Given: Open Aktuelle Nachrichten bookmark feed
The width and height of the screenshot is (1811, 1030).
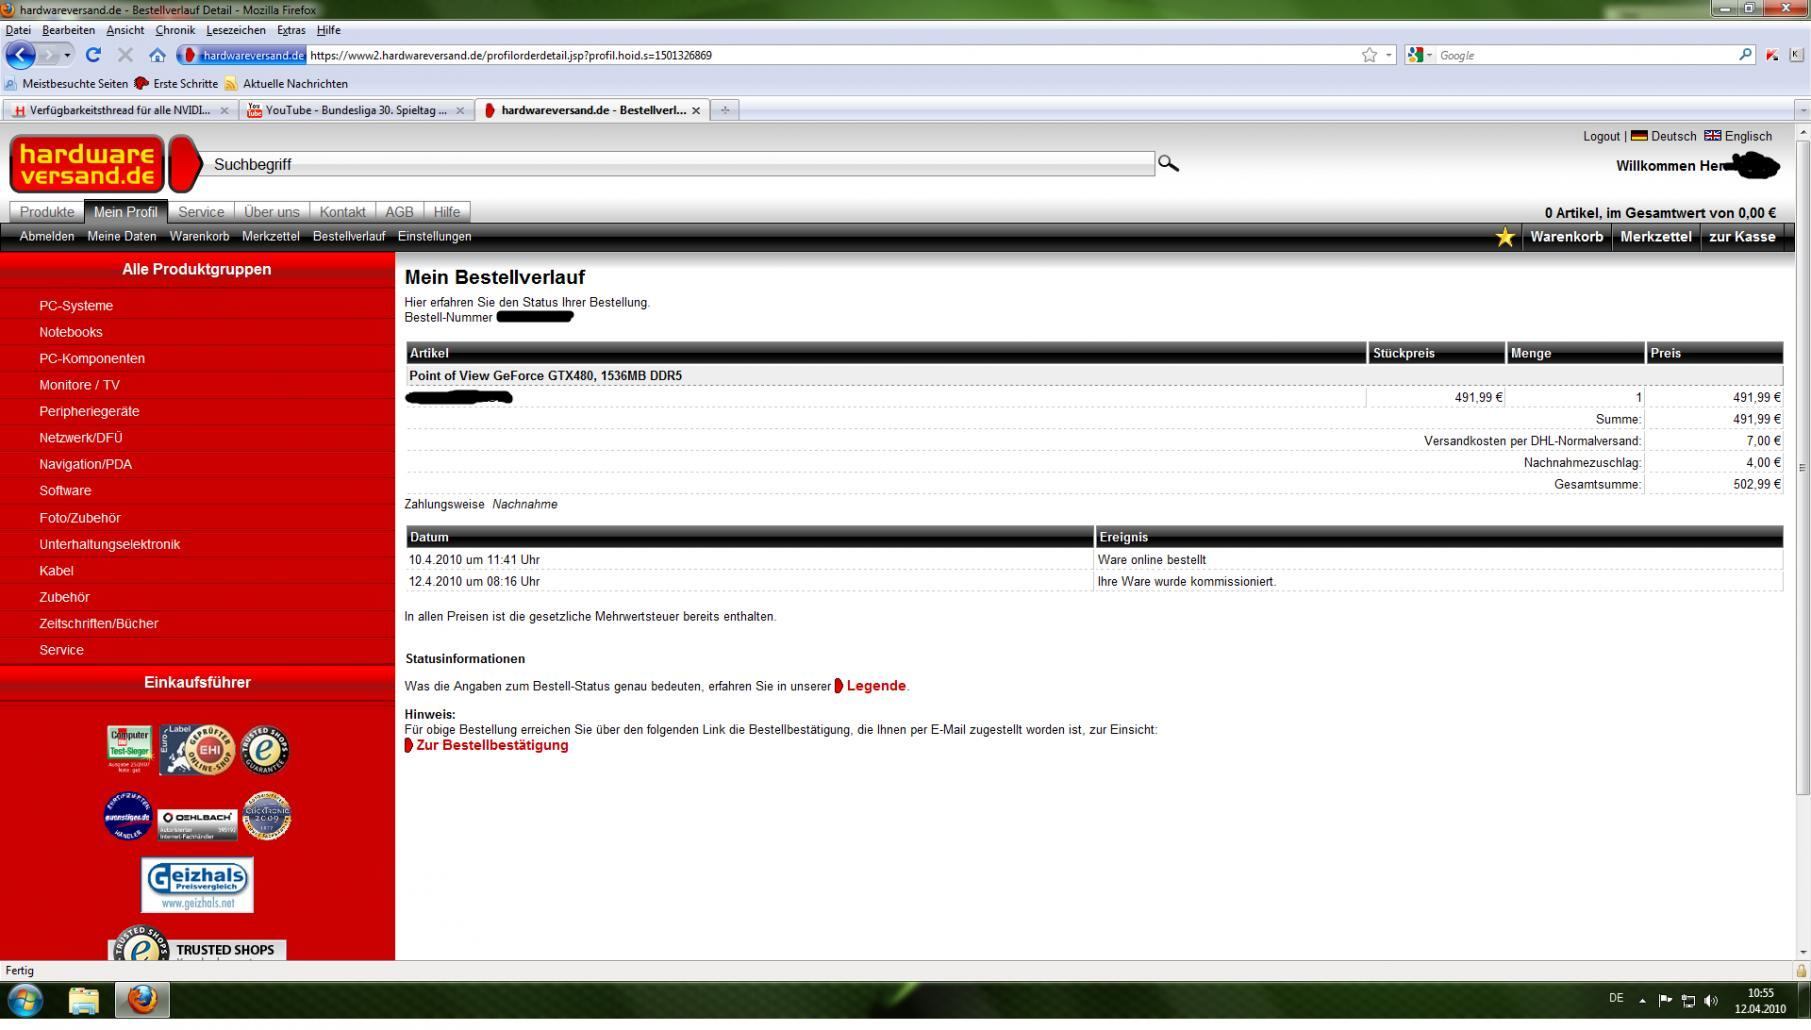Looking at the screenshot, I should point(286,84).
